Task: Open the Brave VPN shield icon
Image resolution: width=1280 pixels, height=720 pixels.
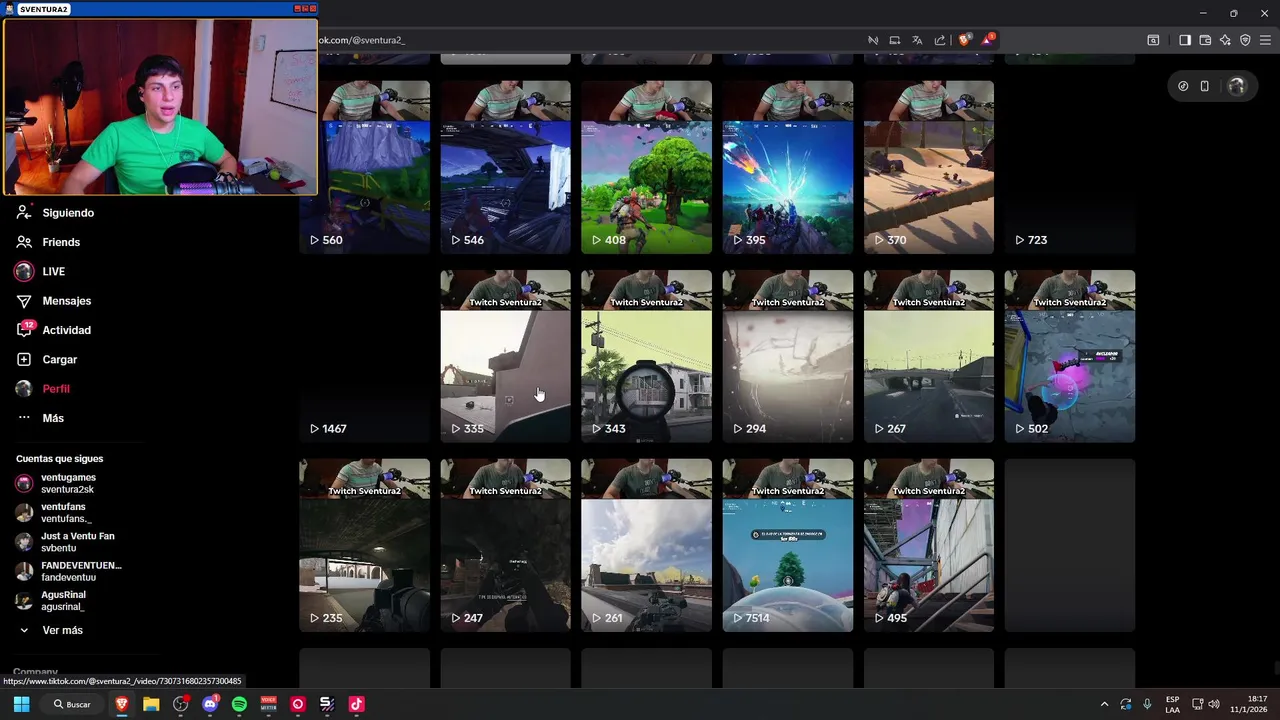Action: pos(1245,40)
